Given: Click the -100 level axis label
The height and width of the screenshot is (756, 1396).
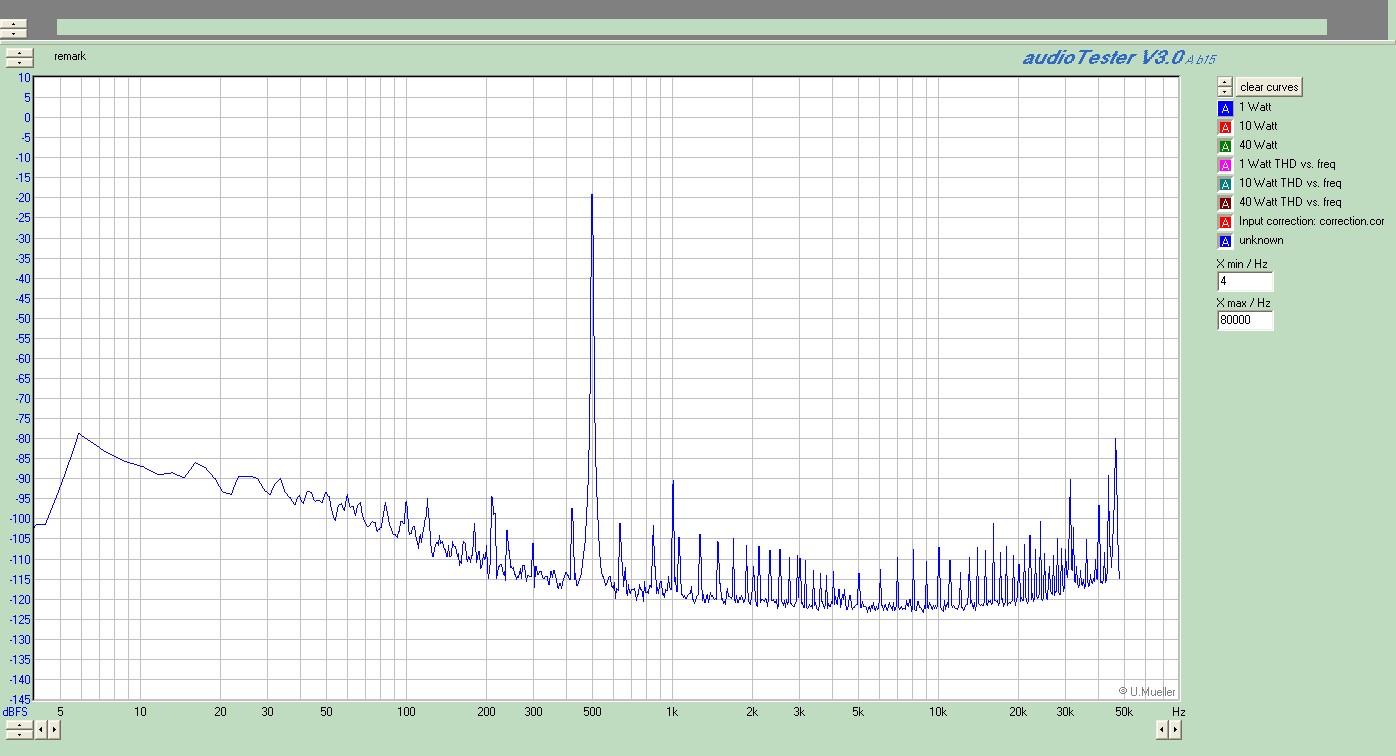Looking at the screenshot, I should click(x=20, y=519).
